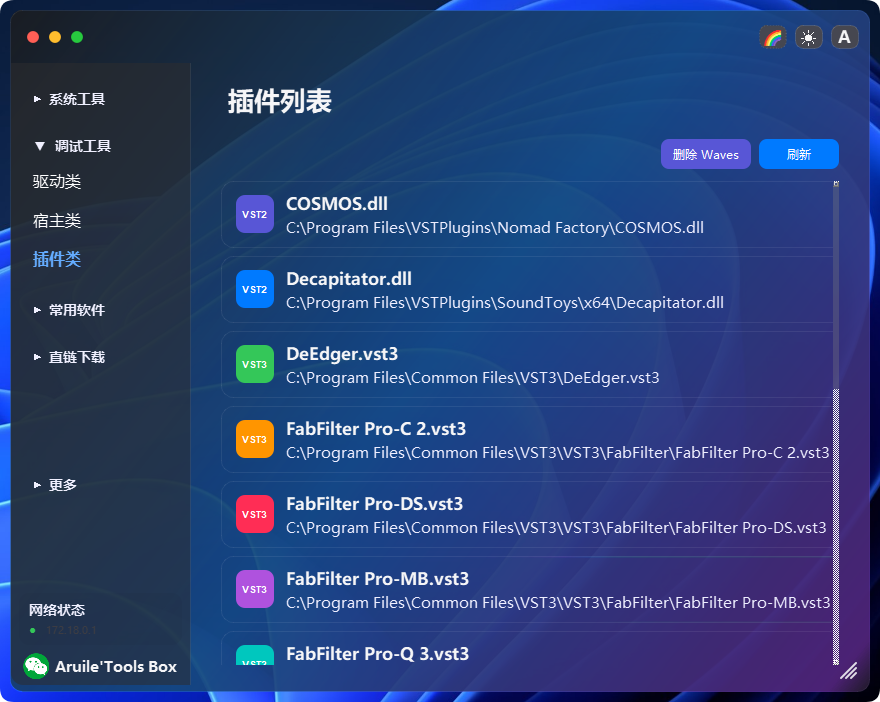The width and height of the screenshot is (880, 702).
Task: Click the WeChat icon beside Aruile'Tools Box
Action: [36, 666]
